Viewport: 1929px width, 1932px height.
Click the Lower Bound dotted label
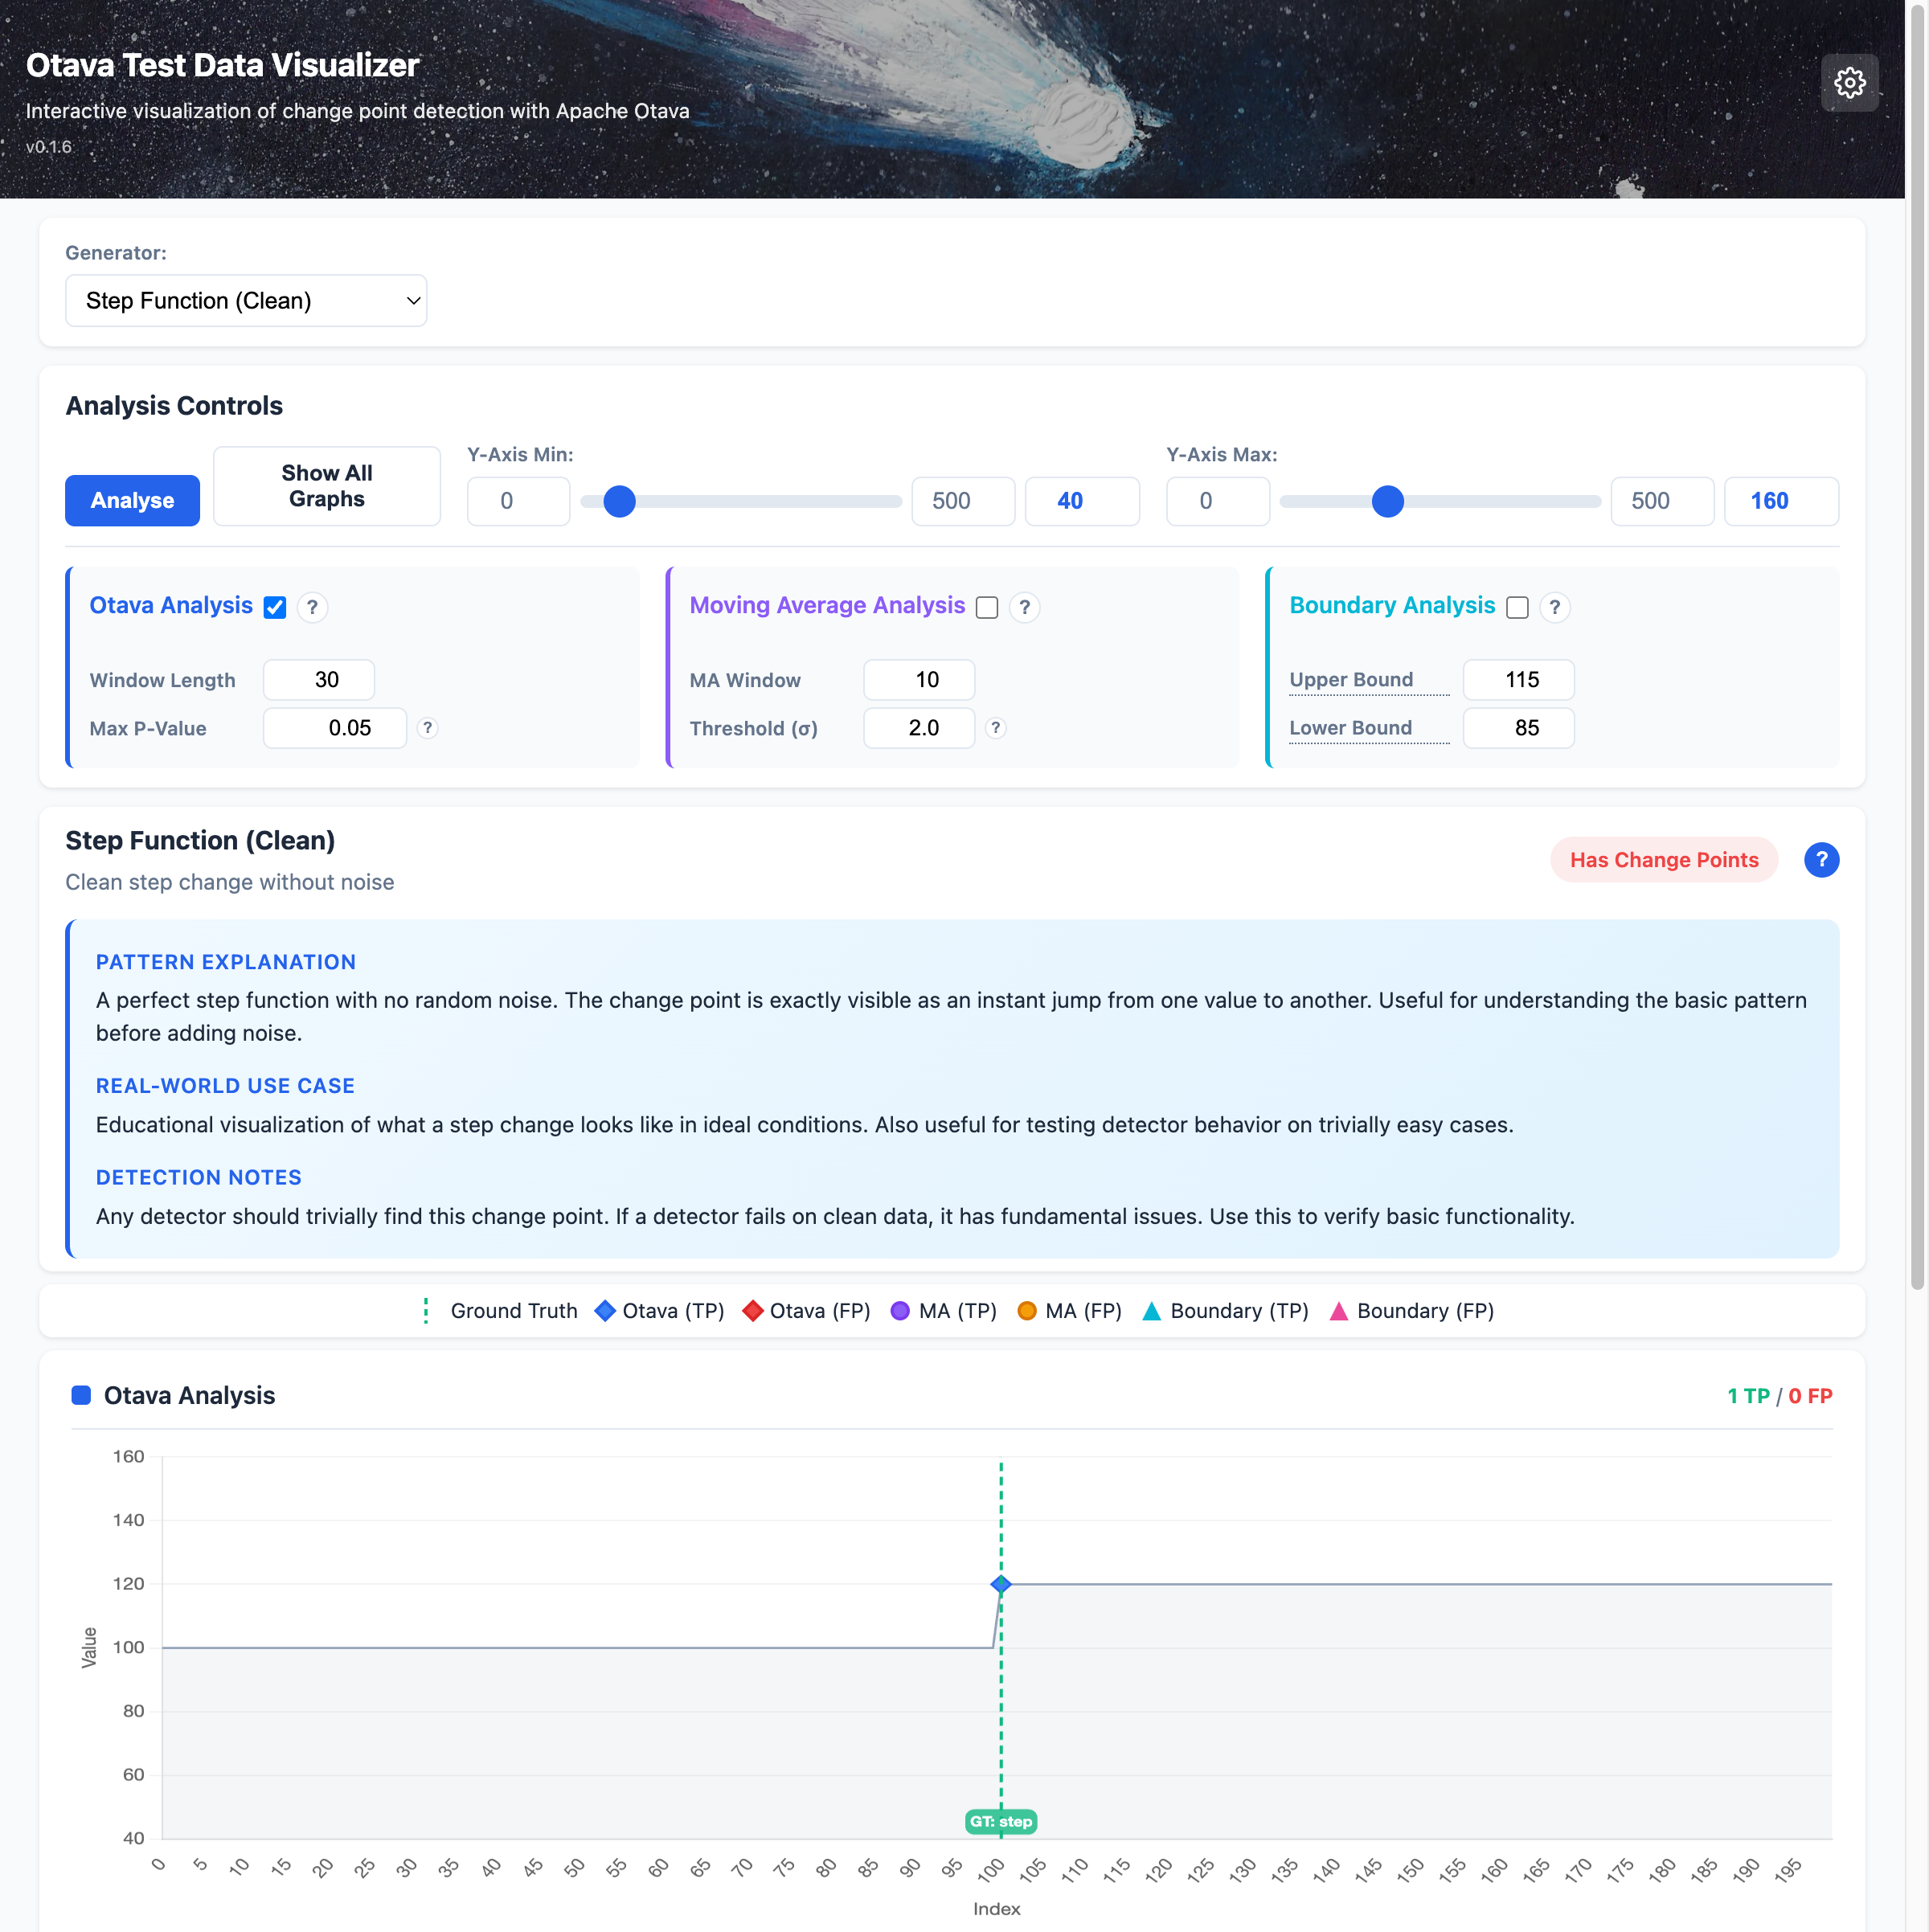(1369, 729)
